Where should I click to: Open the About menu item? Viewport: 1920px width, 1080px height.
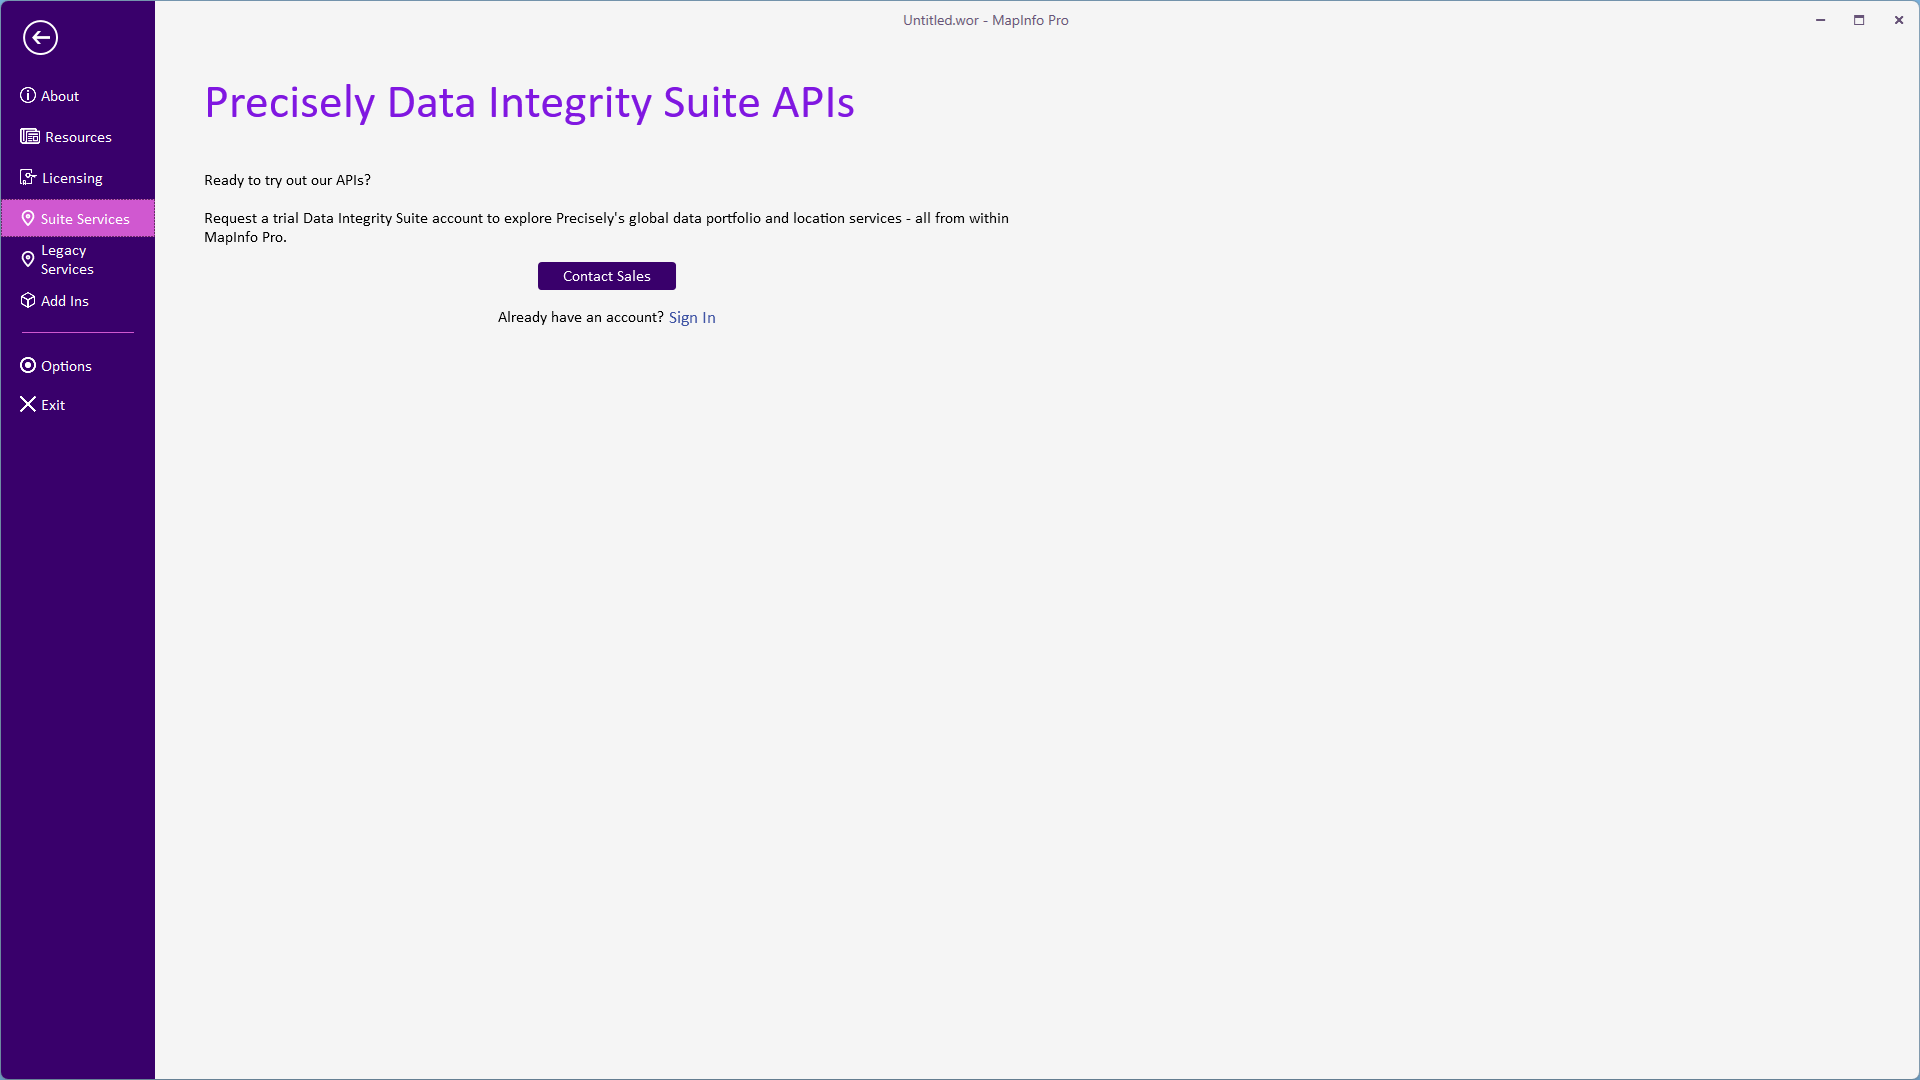pyautogui.click(x=60, y=96)
